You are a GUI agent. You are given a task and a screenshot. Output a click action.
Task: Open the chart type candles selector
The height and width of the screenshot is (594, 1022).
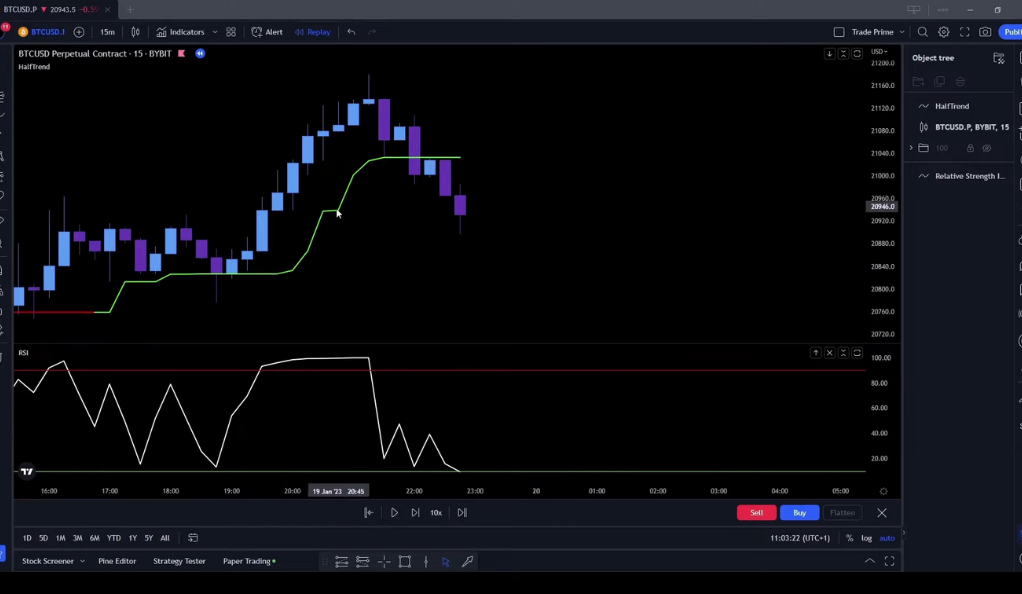tap(136, 32)
